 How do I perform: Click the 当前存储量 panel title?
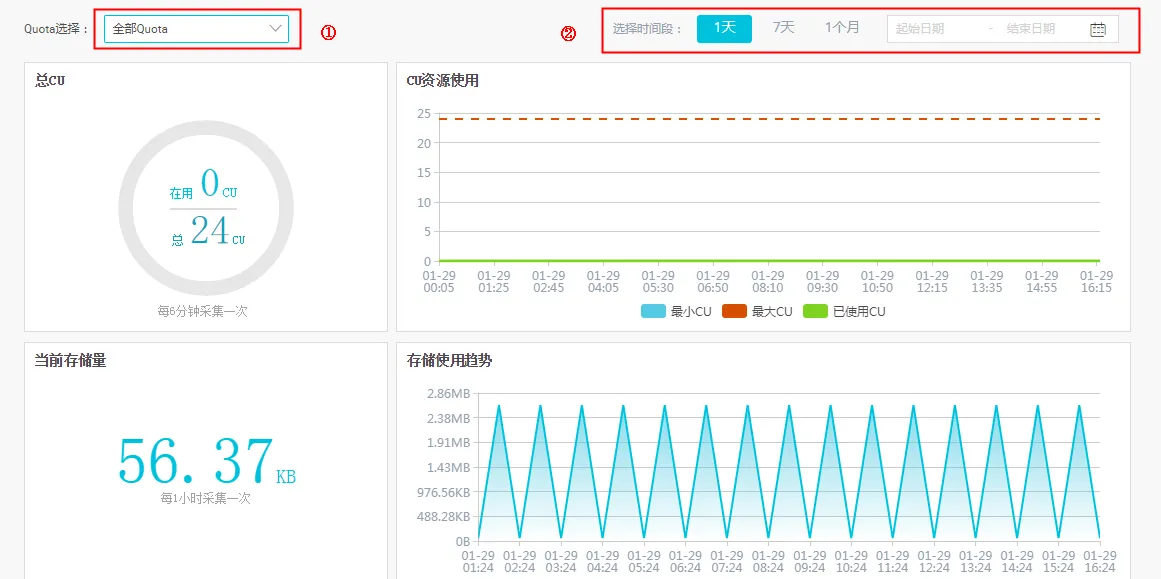click(70, 361)
